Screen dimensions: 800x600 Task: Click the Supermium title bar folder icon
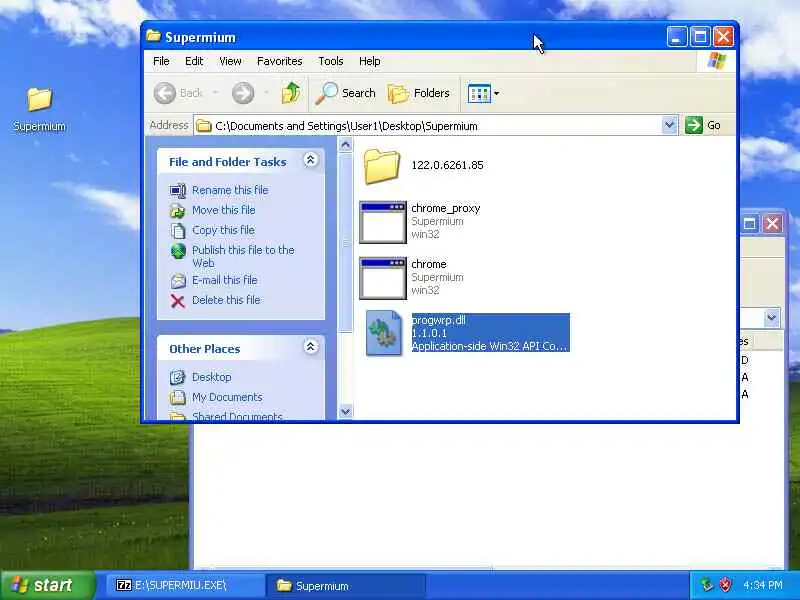click(153, 36)
